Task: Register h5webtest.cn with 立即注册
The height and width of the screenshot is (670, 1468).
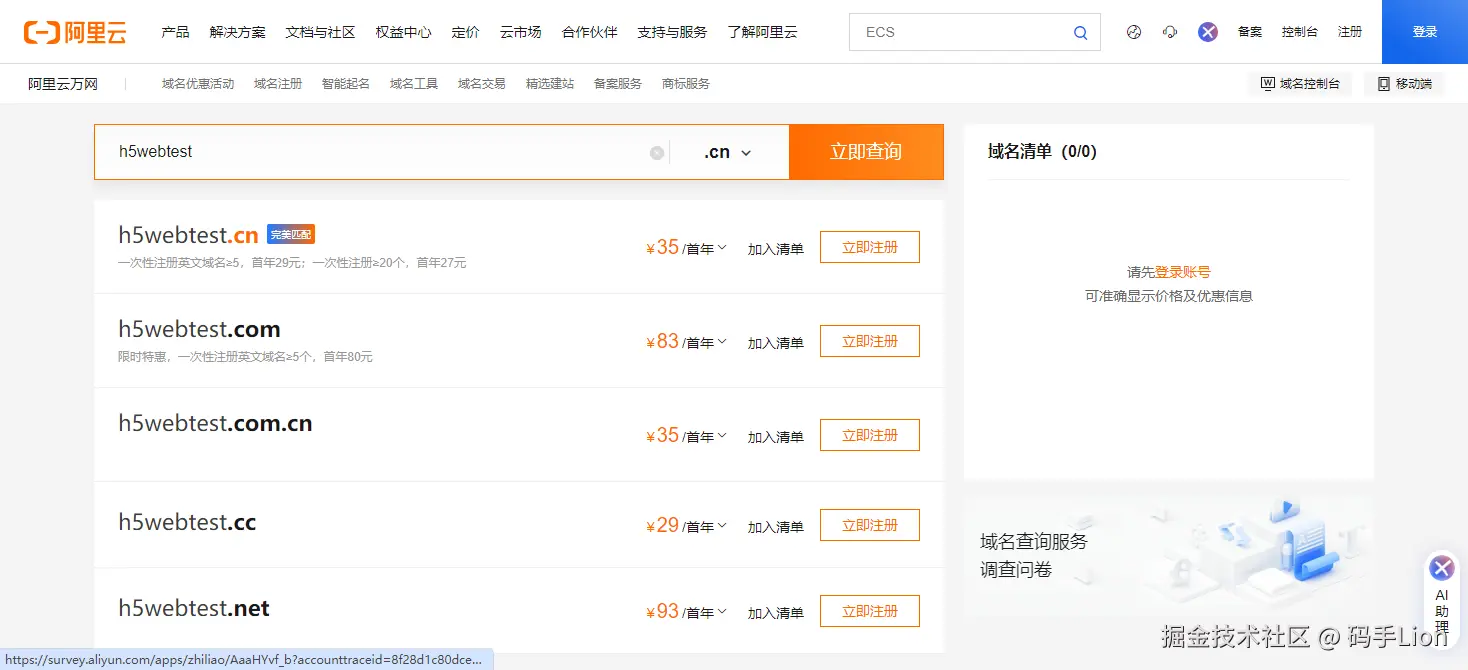Action: (870, 247)
